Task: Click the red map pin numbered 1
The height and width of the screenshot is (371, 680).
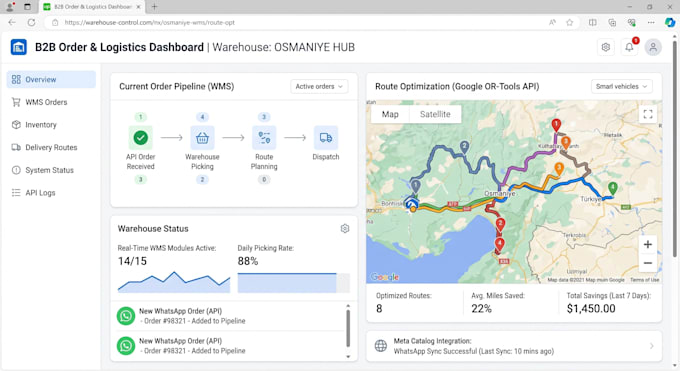Action: tap(556, 125)
